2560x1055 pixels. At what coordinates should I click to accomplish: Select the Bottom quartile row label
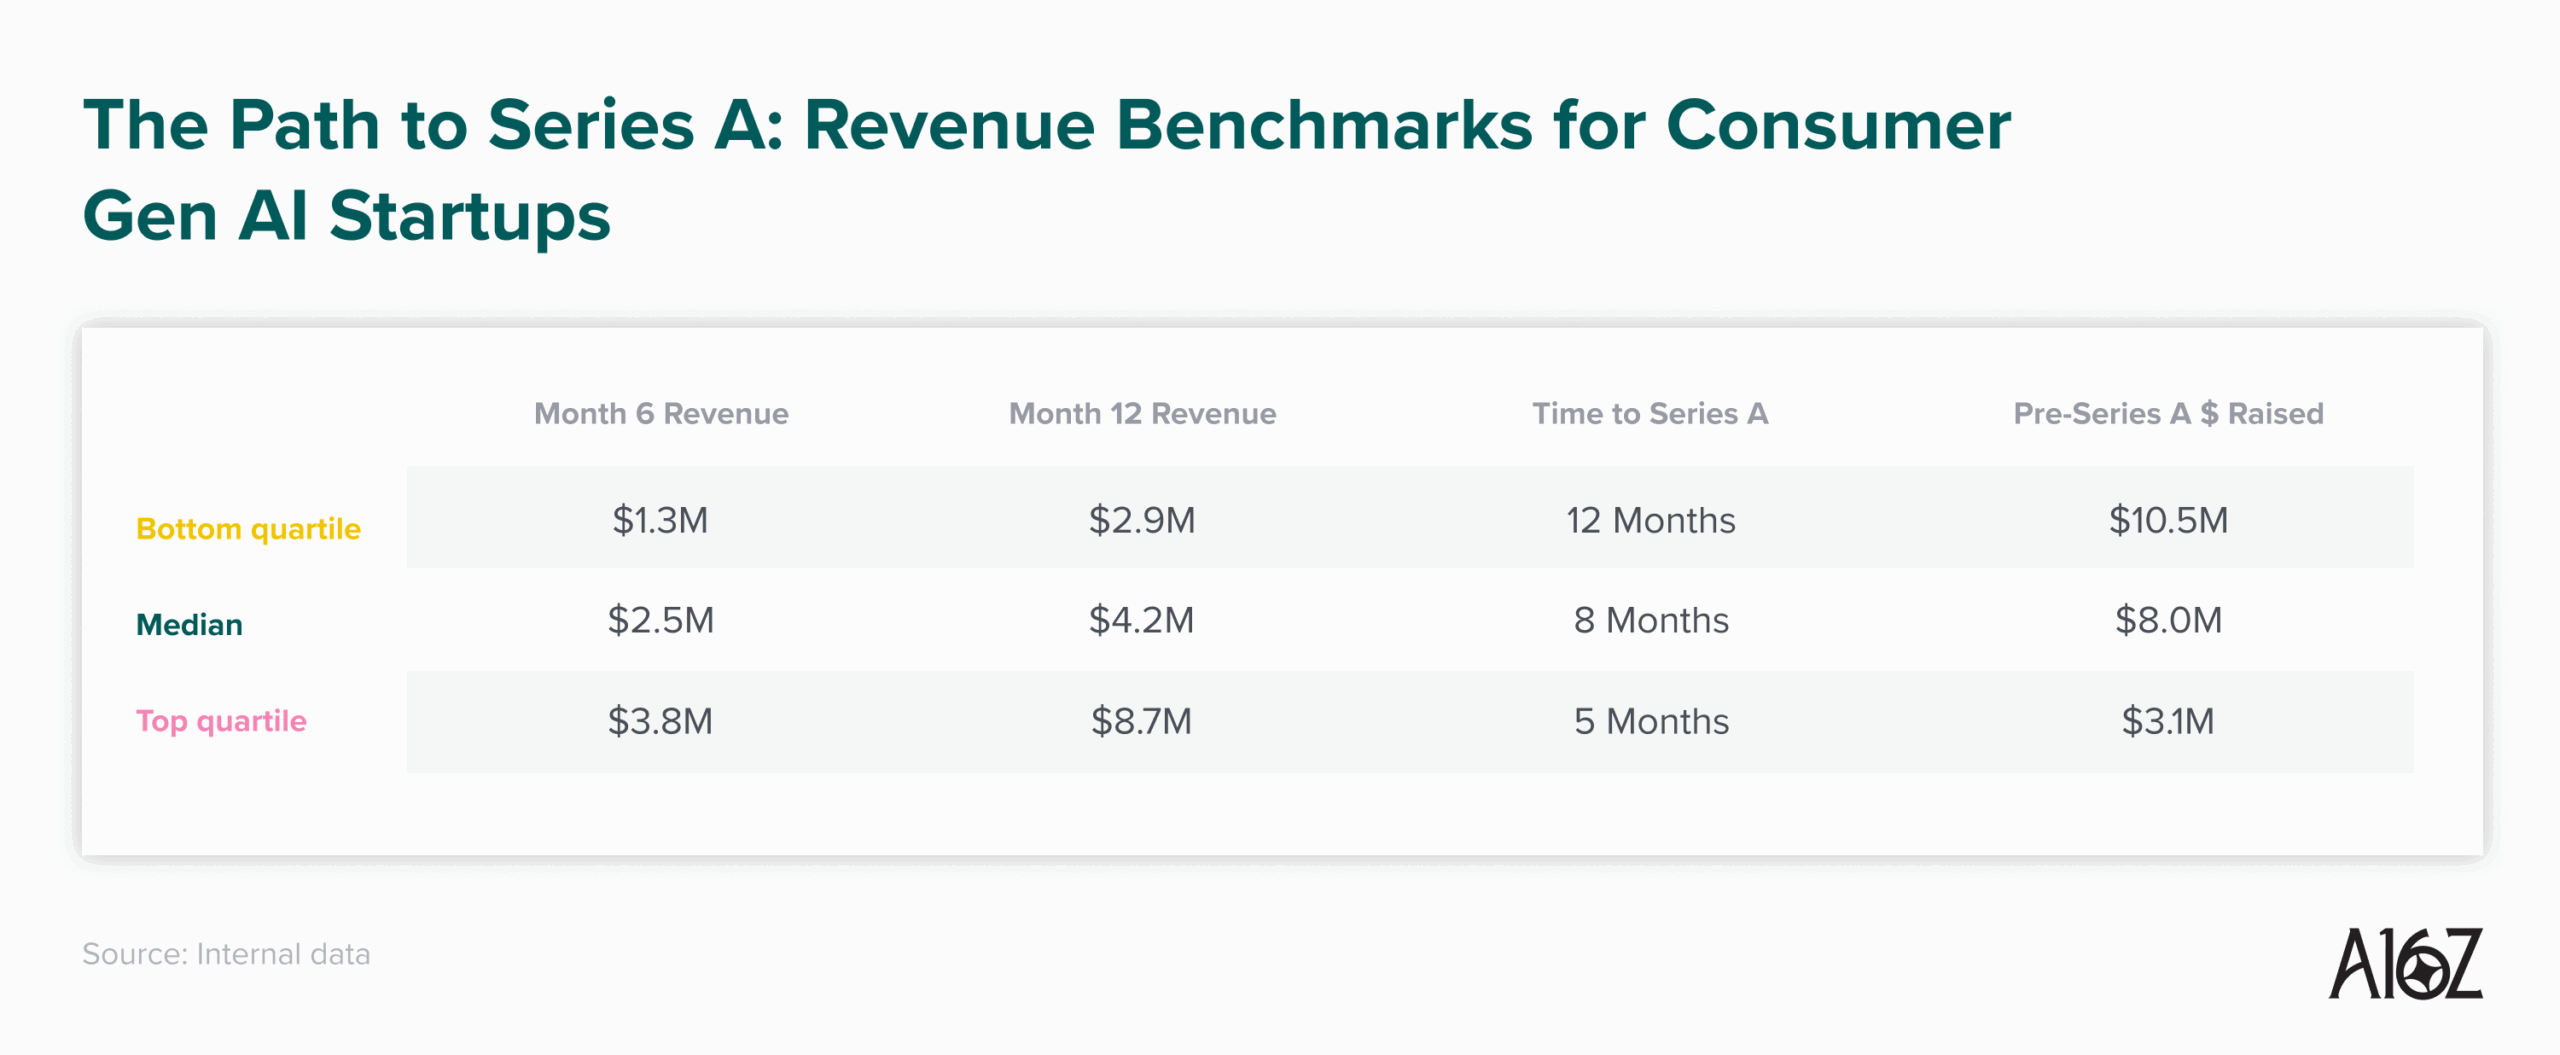pos(249,529)
